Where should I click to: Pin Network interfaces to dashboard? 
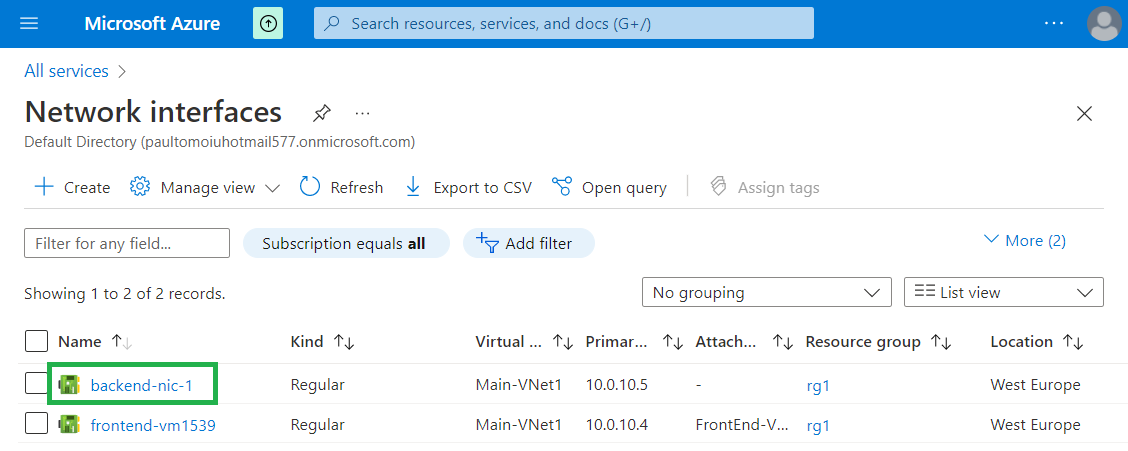coord(322,113)
